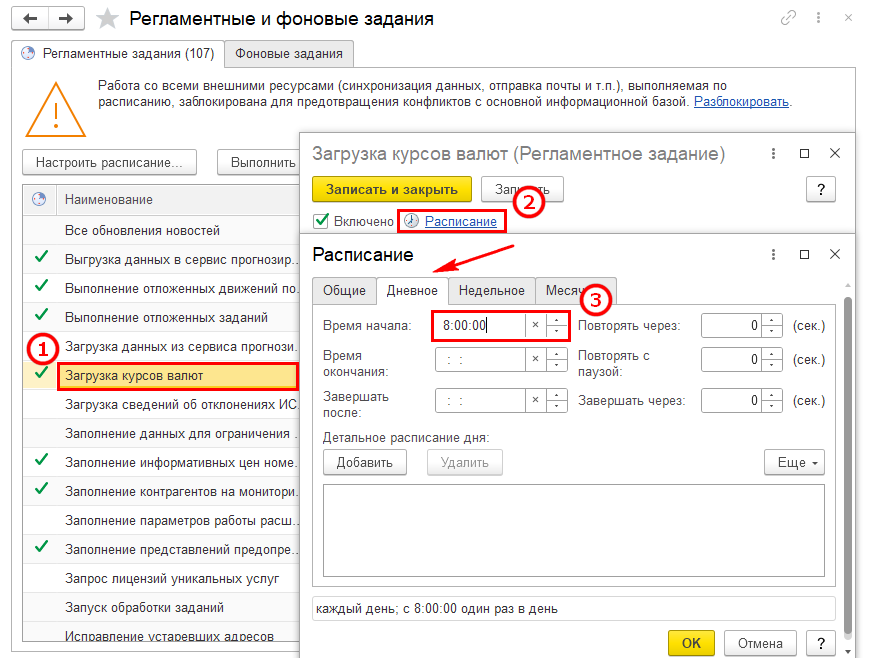874x658 pixels.
Task: Click help question button in scheduled job dialog
Action: click(x=820, y=190)
